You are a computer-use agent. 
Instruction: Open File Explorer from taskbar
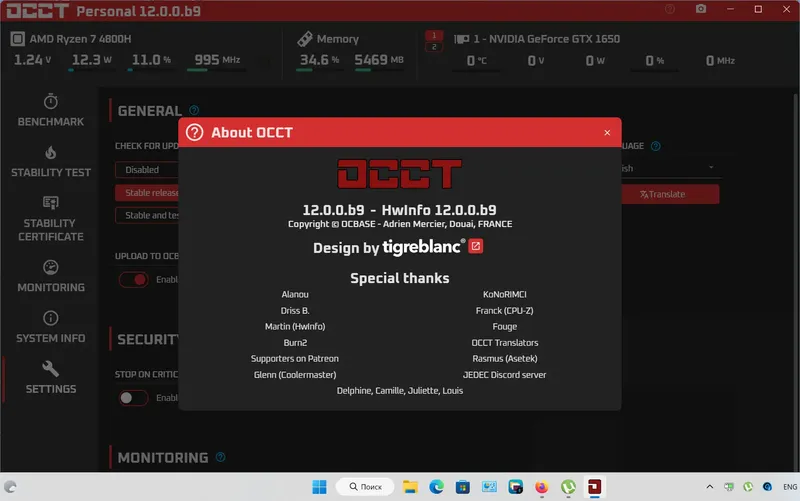coord(410,487)
